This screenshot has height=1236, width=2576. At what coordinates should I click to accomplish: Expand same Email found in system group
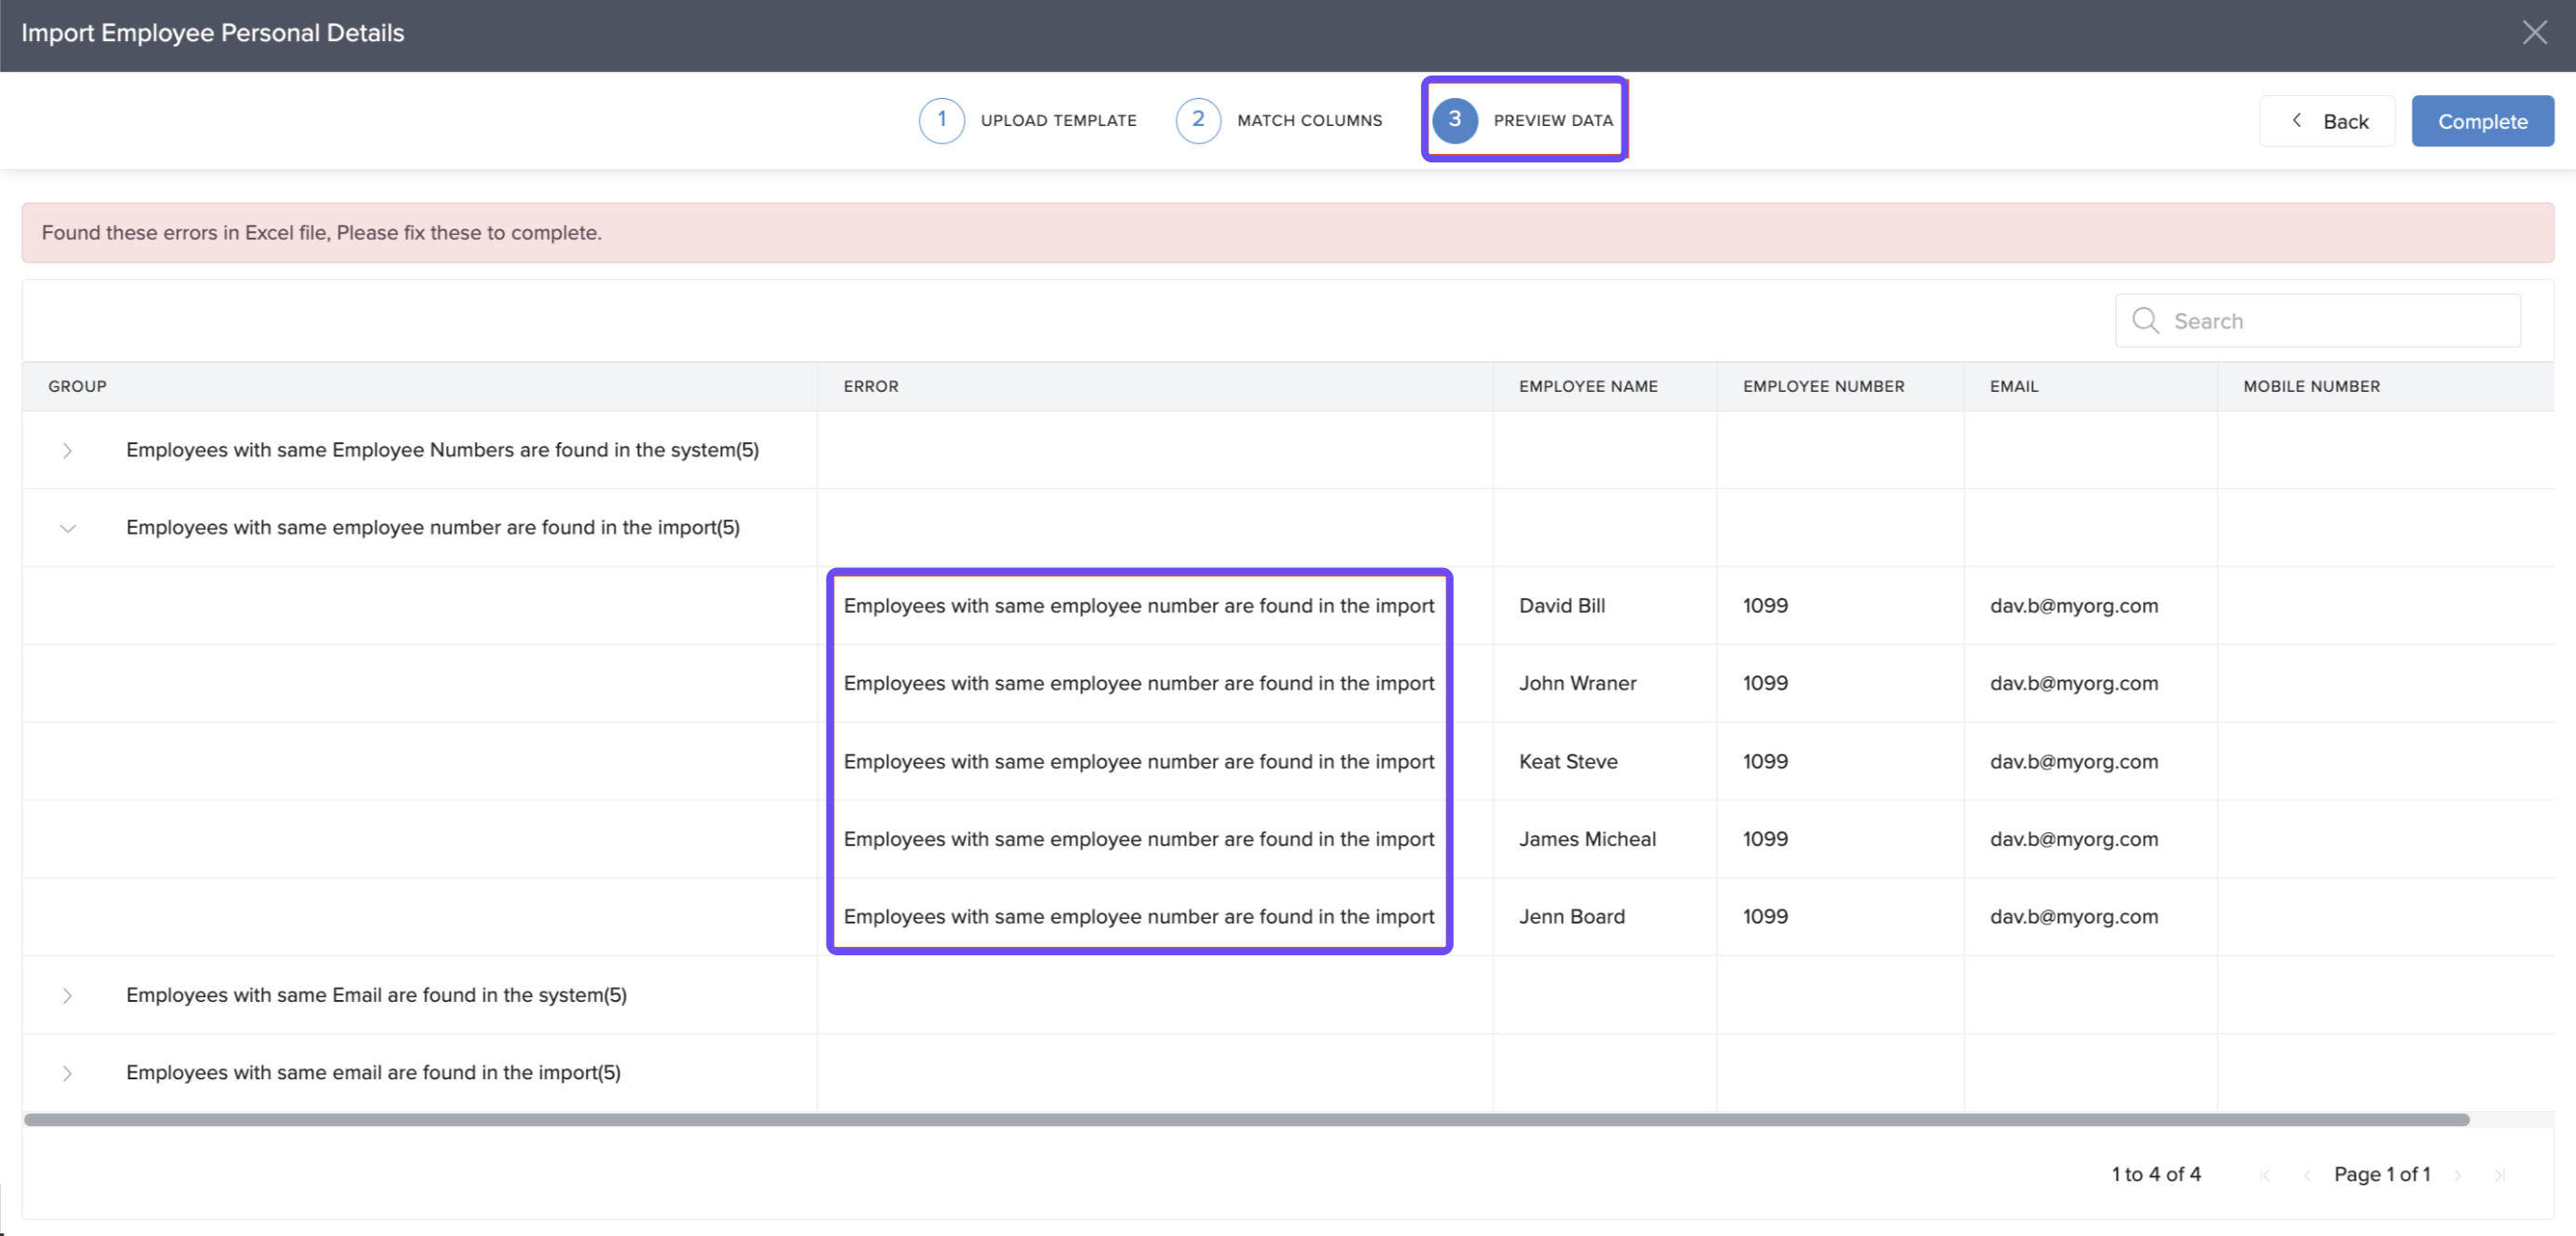67,996
